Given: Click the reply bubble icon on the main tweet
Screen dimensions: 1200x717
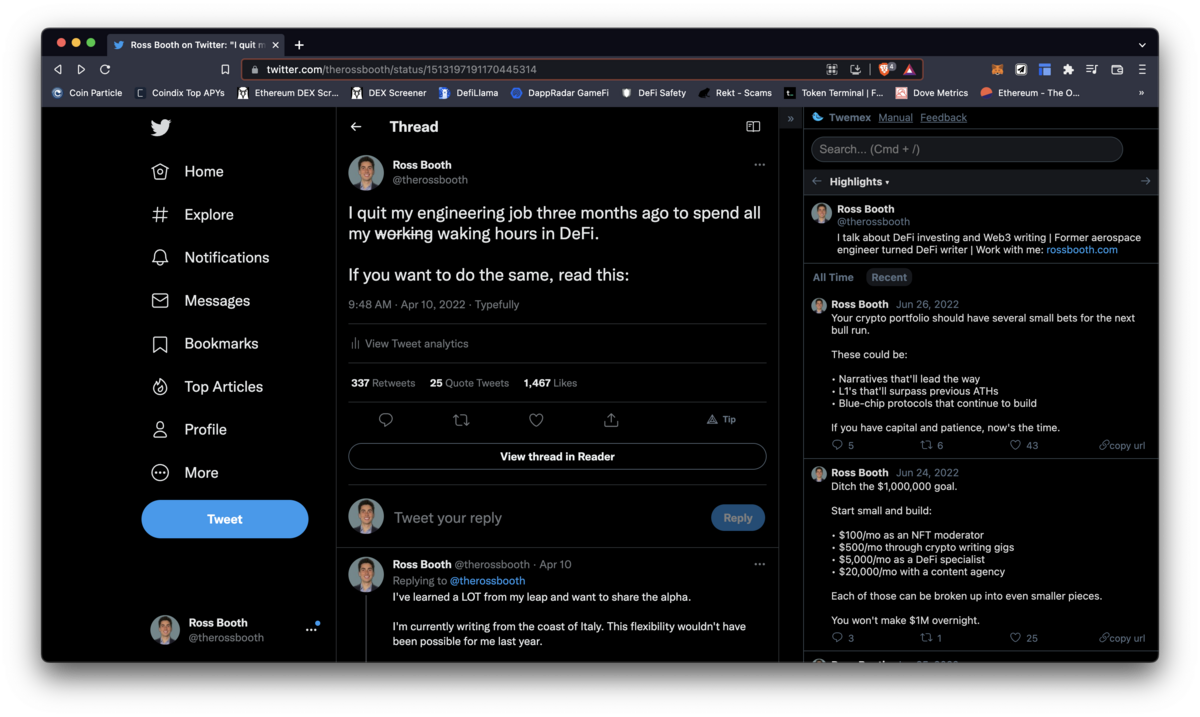Looking at the screenshot, I should point(386,420).
